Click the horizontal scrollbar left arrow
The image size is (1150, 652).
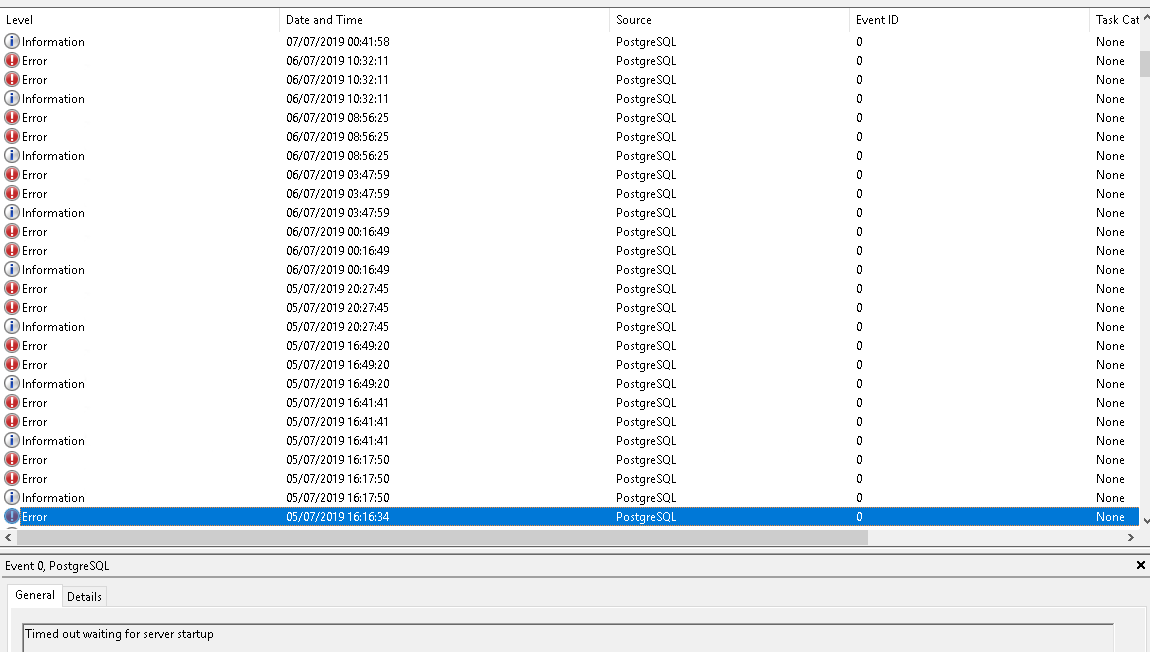[x=8, y=538]
